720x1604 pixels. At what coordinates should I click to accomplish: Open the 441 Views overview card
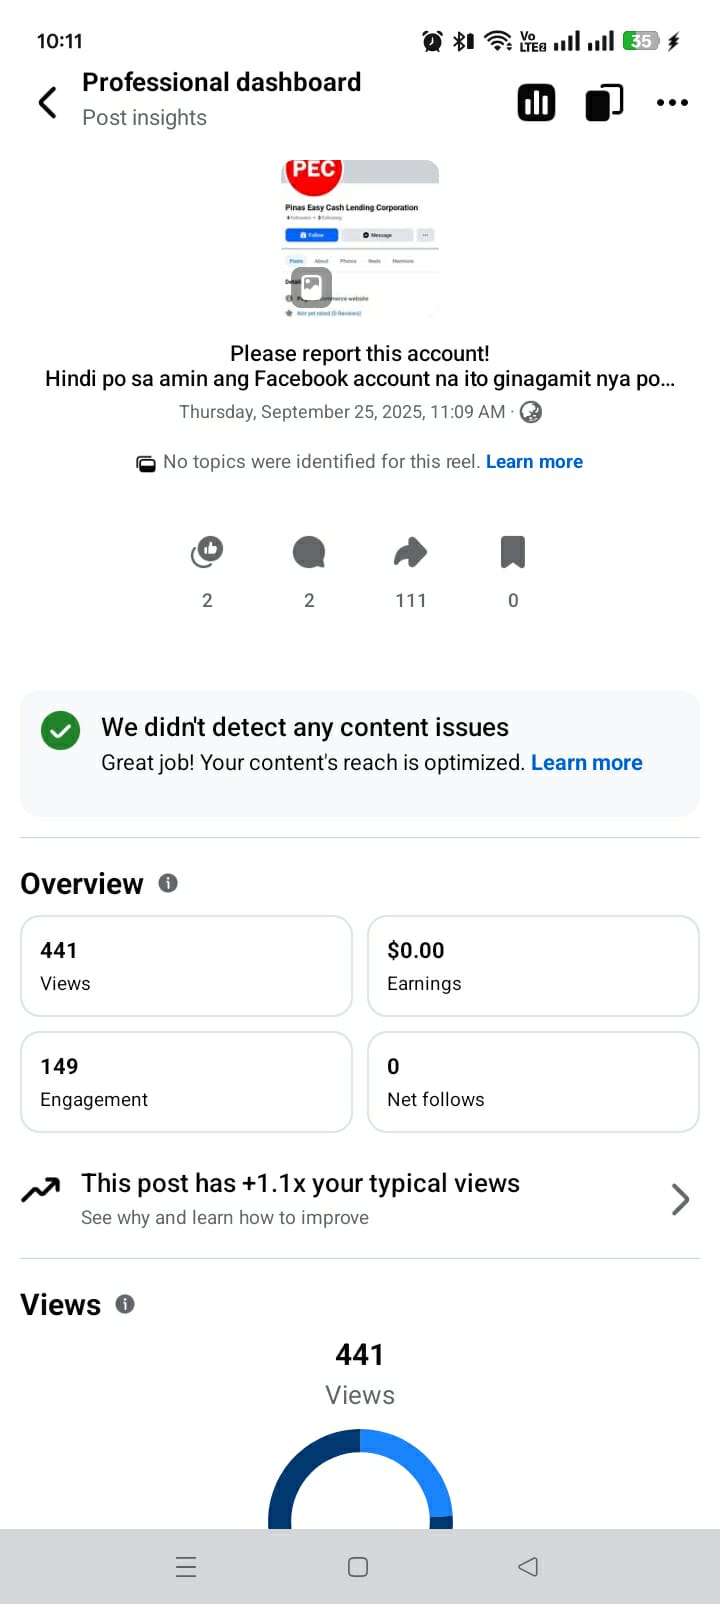[x=186, y=966]
